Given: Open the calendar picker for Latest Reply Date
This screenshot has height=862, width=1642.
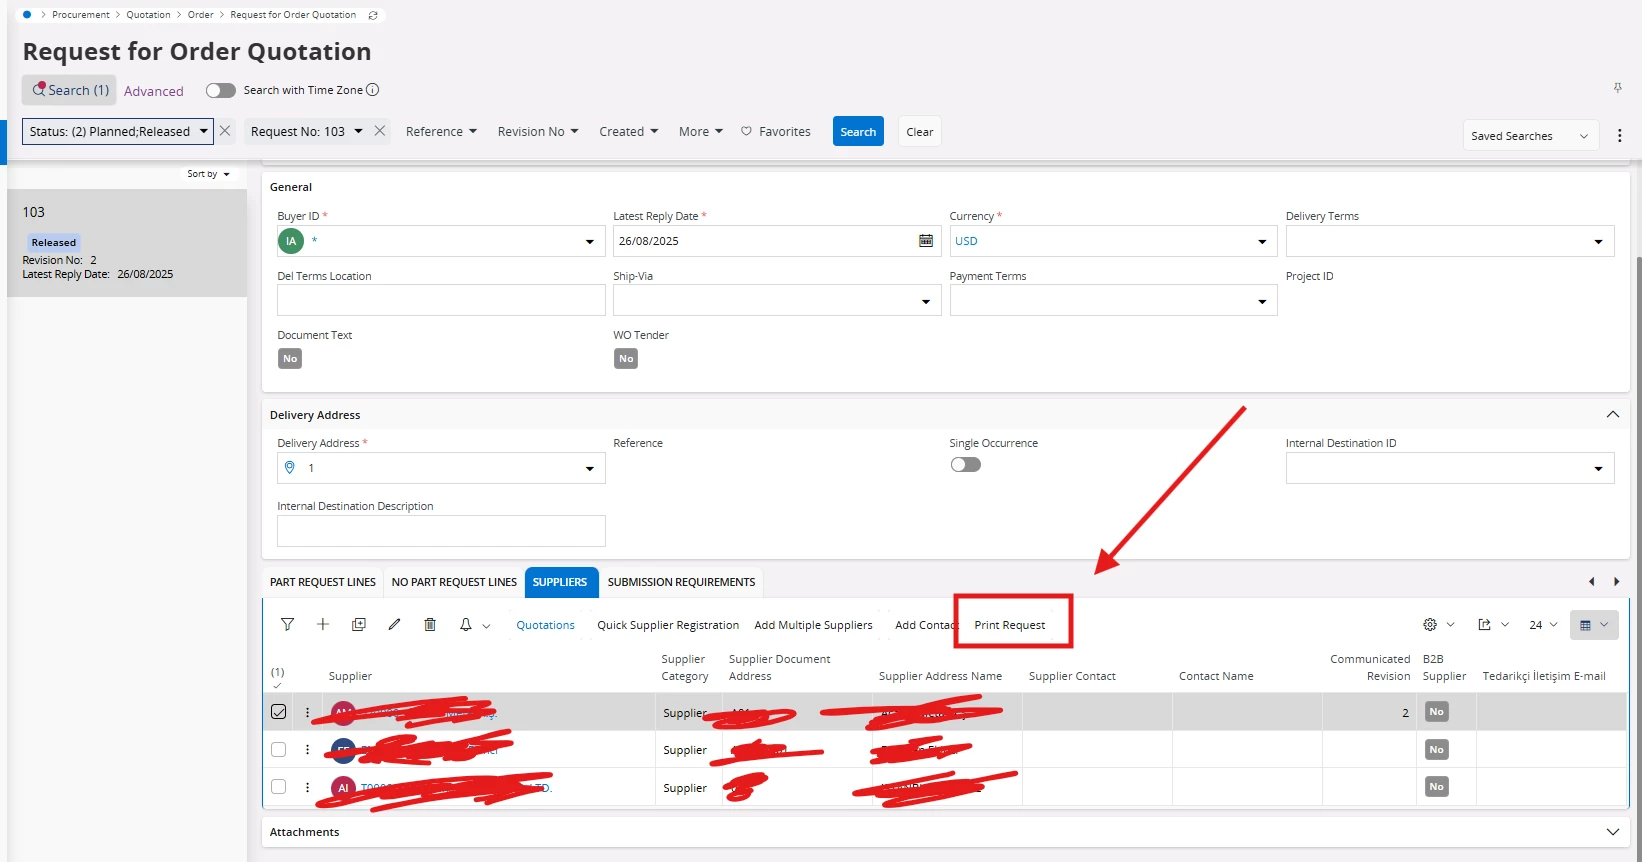Looking at the screenshot, I should pos(926,241).
